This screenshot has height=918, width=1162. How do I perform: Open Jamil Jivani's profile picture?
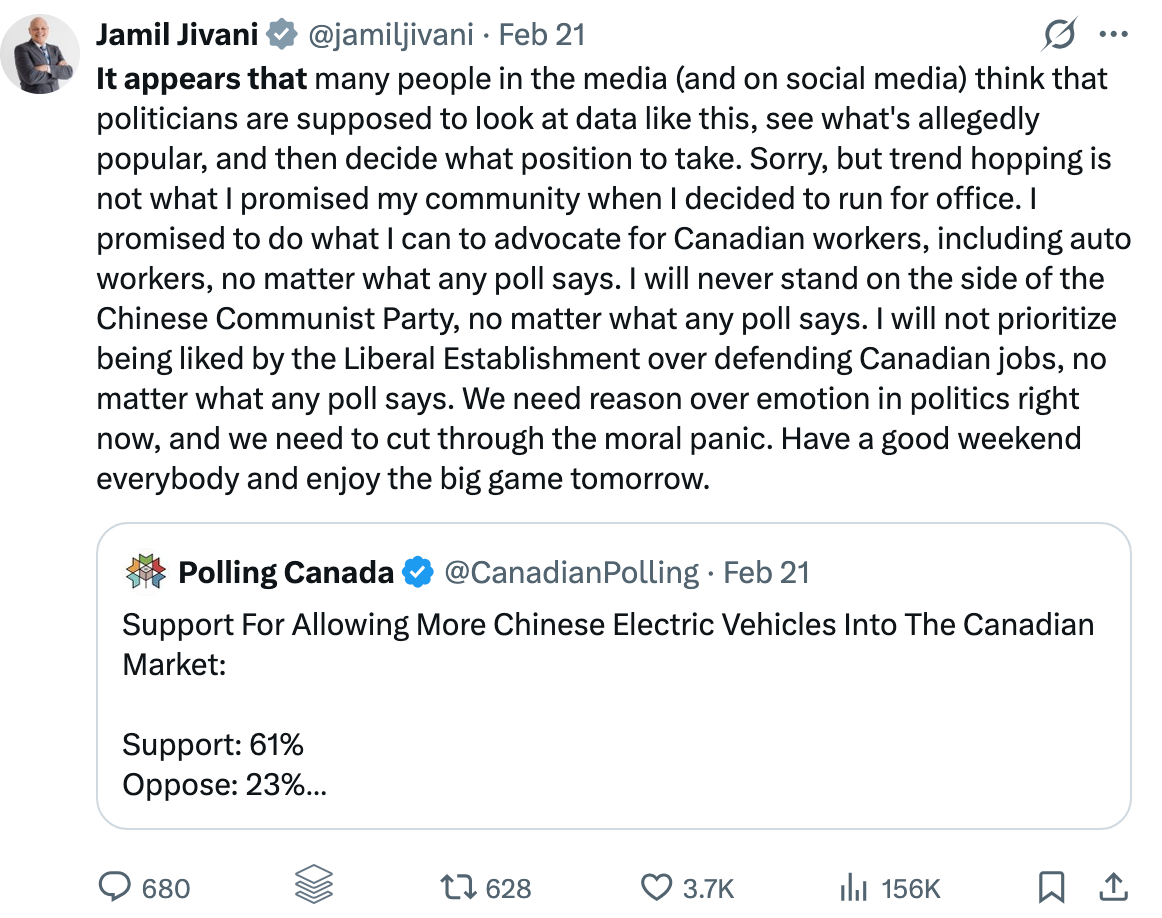point(41,41)
